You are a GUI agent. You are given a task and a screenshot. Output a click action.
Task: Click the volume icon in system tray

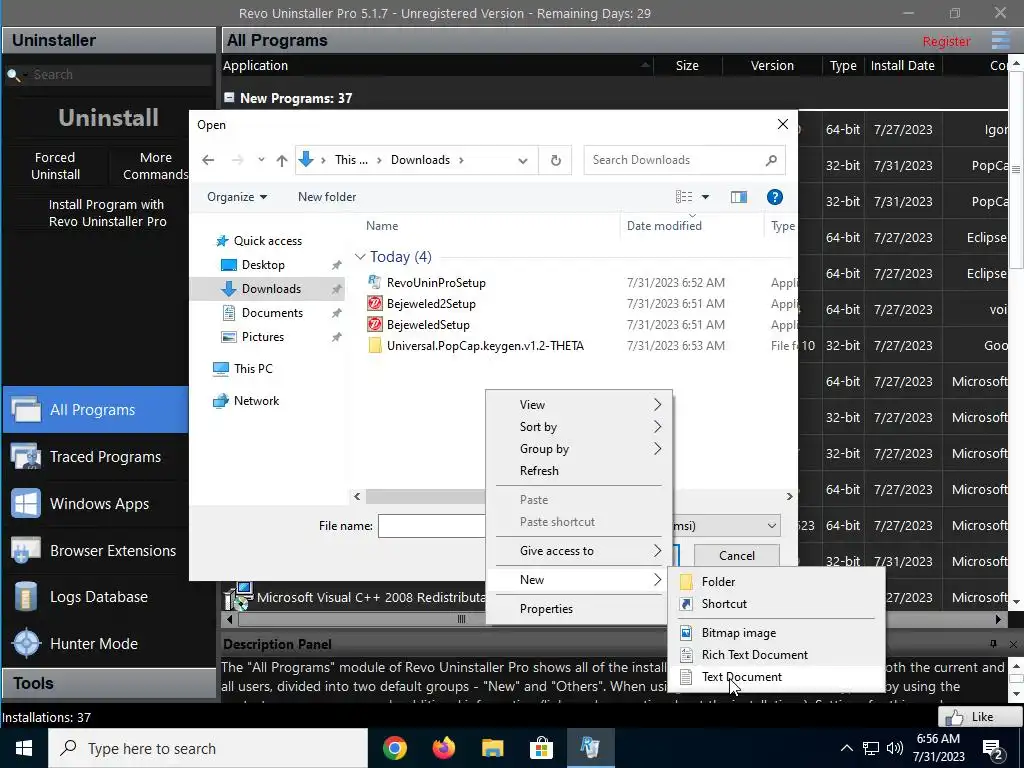pos(895,748)
